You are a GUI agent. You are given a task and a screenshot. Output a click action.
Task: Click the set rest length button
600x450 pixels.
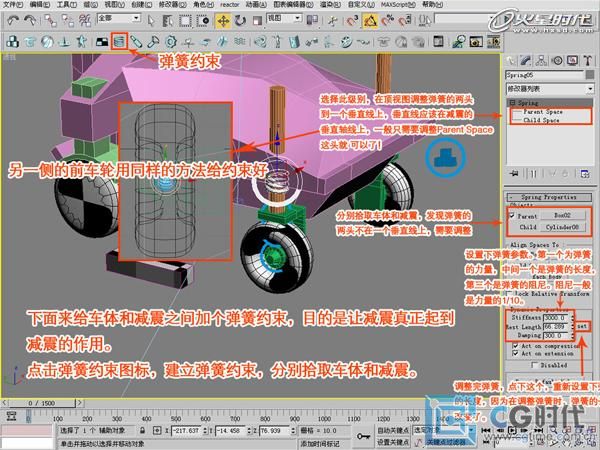(582, 326)
